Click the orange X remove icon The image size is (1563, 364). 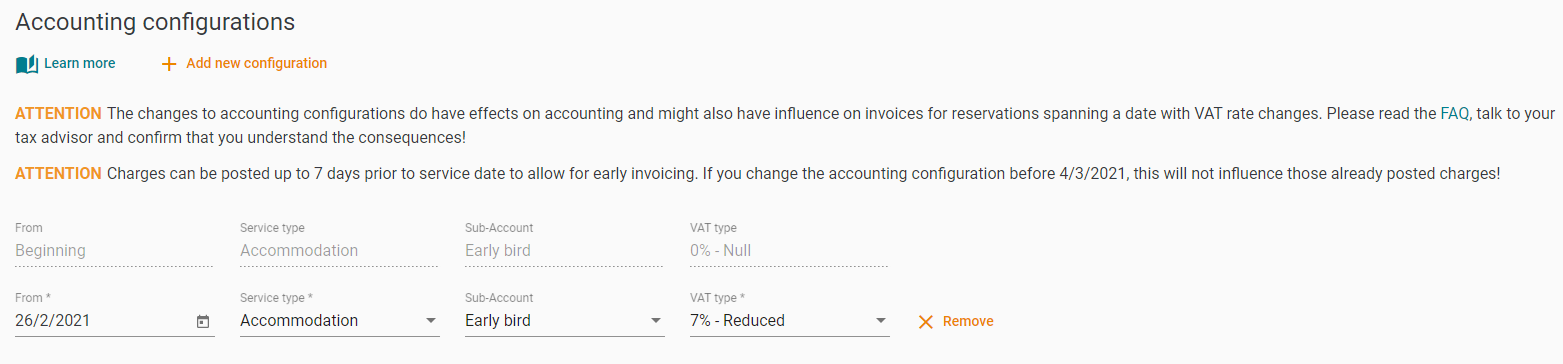pos(926,322)
